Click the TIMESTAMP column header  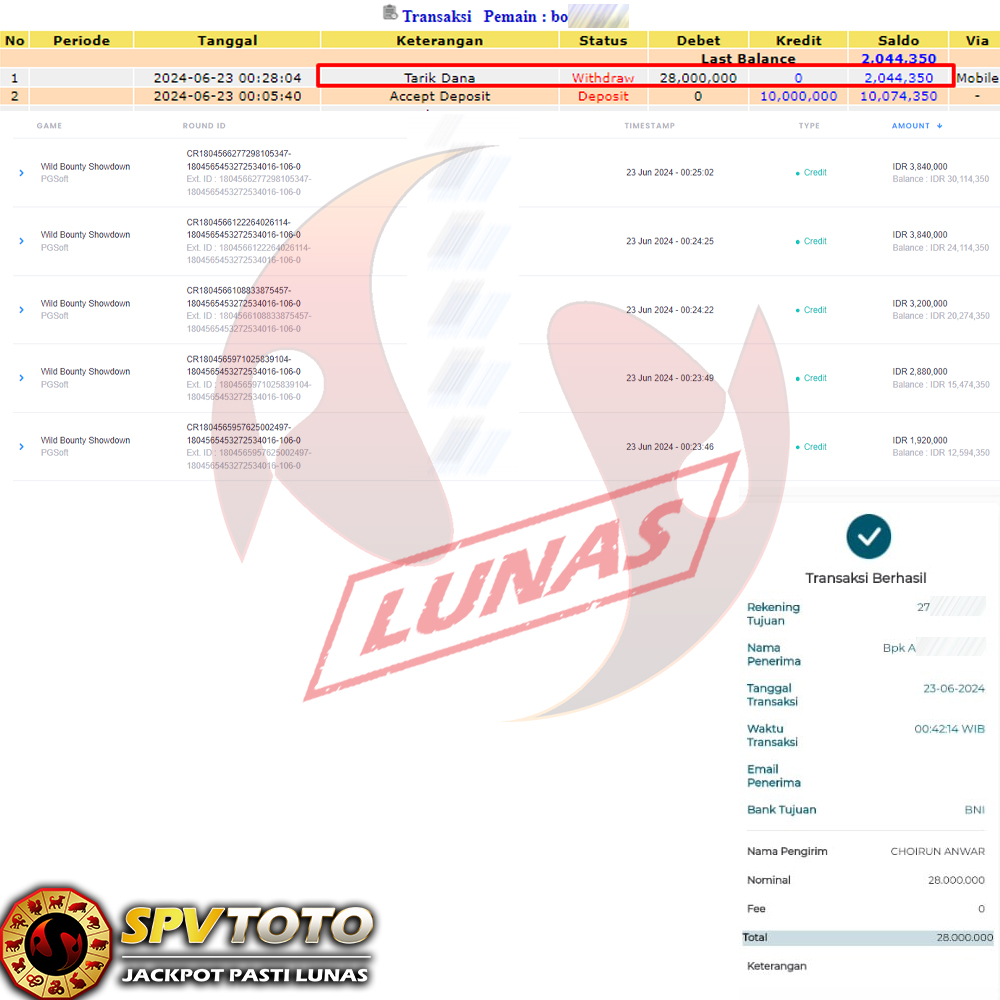point(649,126)
